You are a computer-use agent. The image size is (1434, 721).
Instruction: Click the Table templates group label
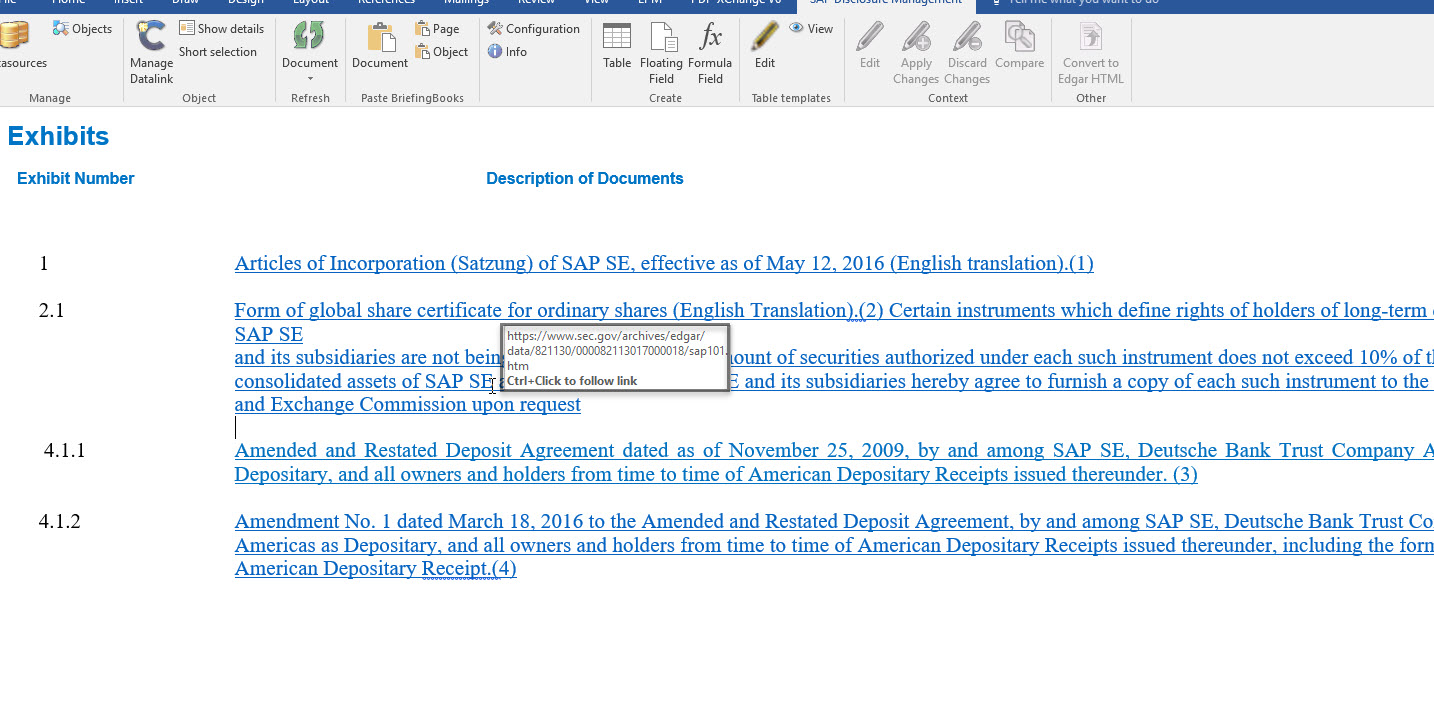791,98
